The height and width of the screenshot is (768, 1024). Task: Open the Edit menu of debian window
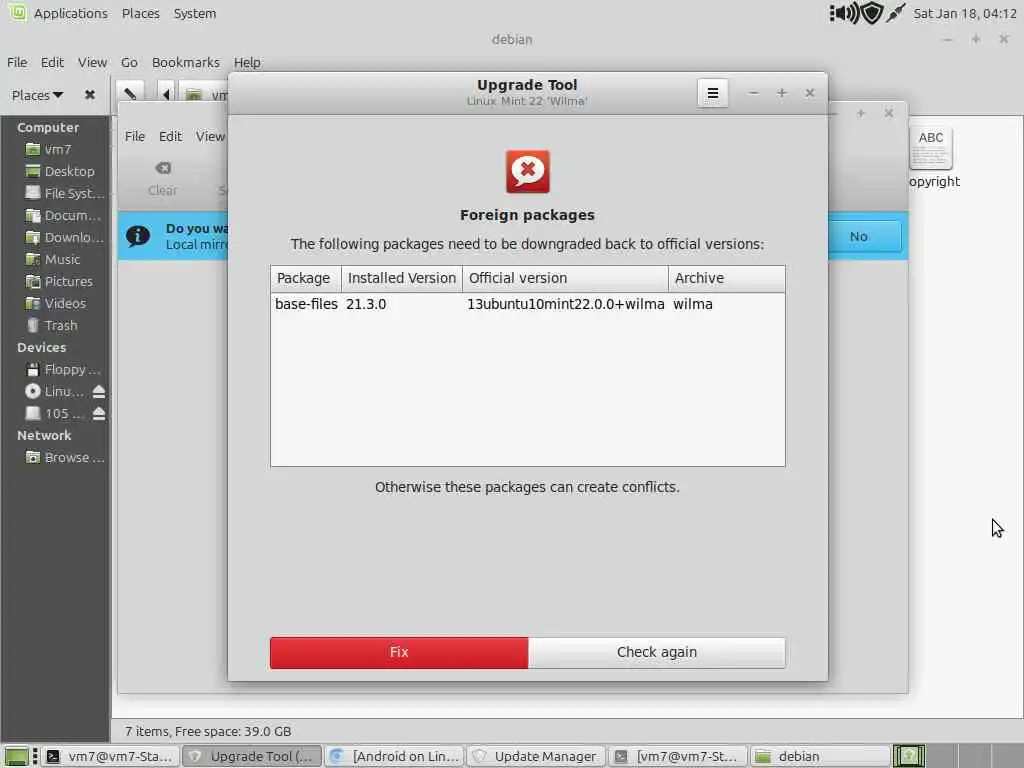(x=52, y=62)
